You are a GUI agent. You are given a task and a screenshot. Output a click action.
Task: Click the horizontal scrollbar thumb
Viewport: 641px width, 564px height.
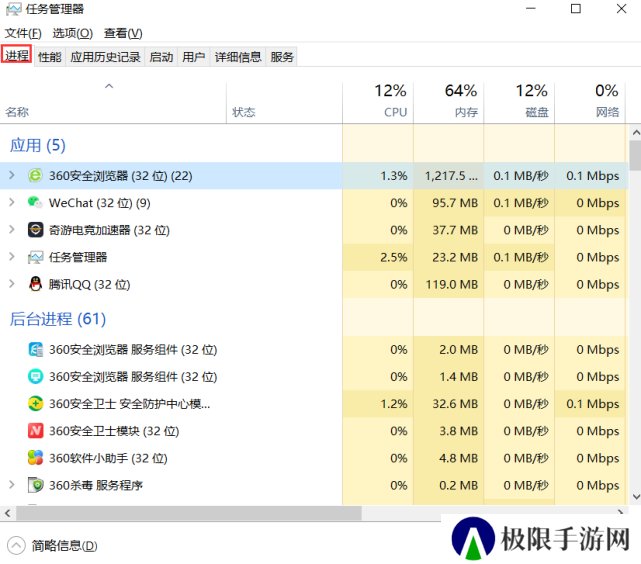[188, 513]
